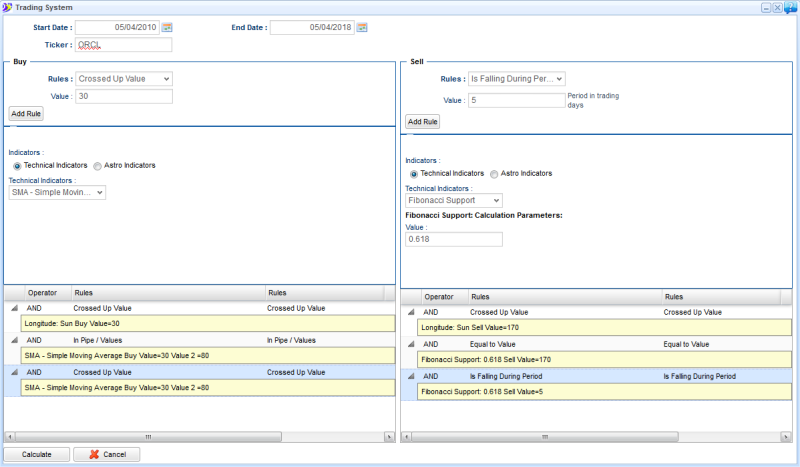Collapse the In Pipe / Values buy row

15,341
